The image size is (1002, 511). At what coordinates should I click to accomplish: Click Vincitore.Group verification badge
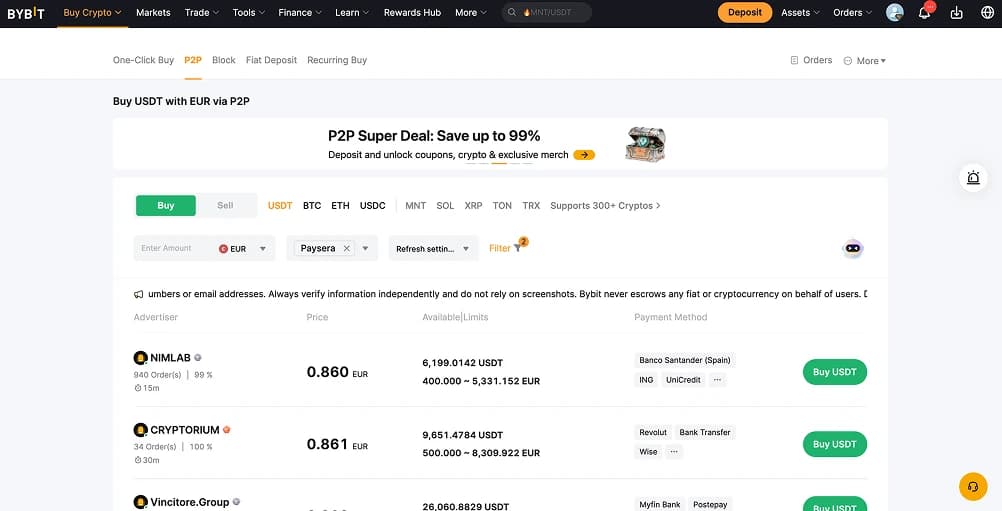coord(236,502)
